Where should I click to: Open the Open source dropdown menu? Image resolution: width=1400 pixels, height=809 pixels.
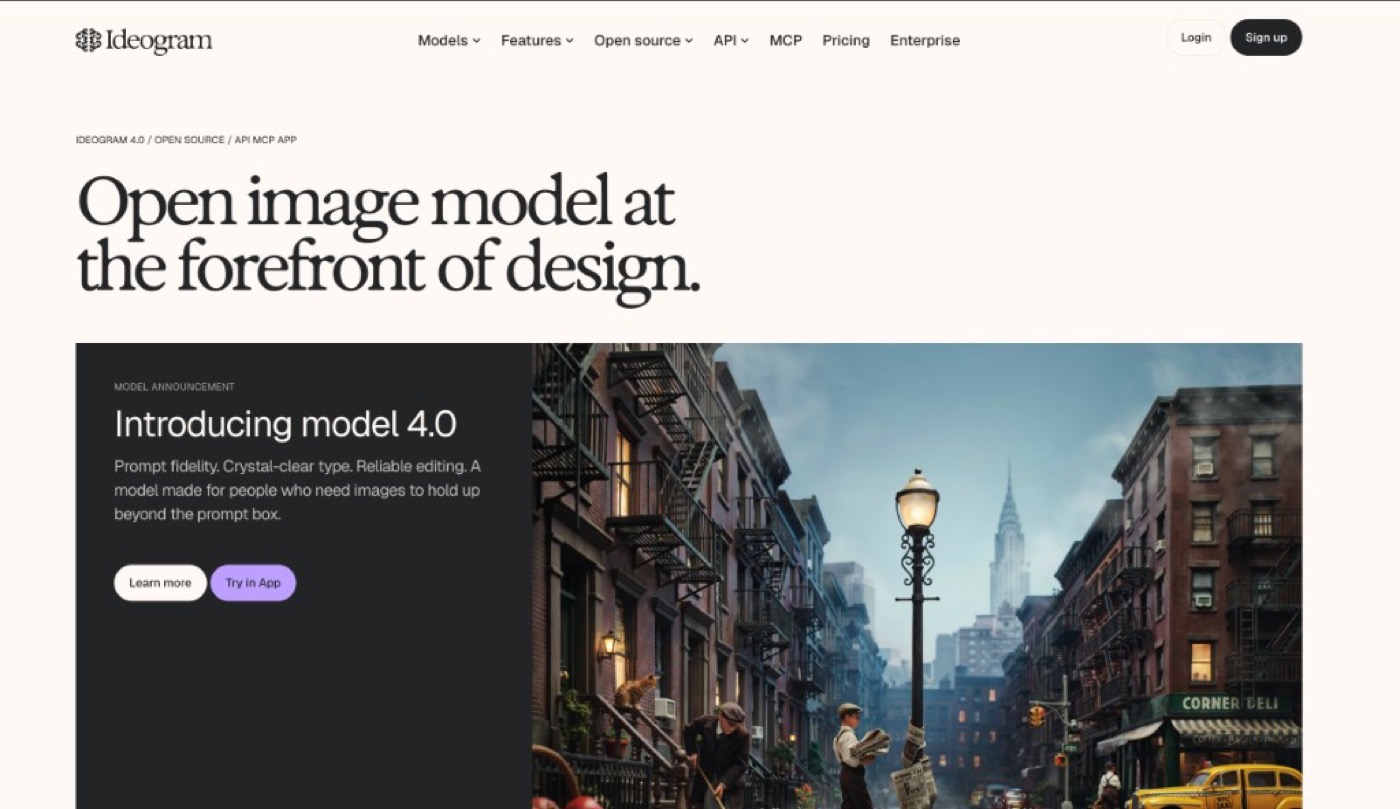643,41
